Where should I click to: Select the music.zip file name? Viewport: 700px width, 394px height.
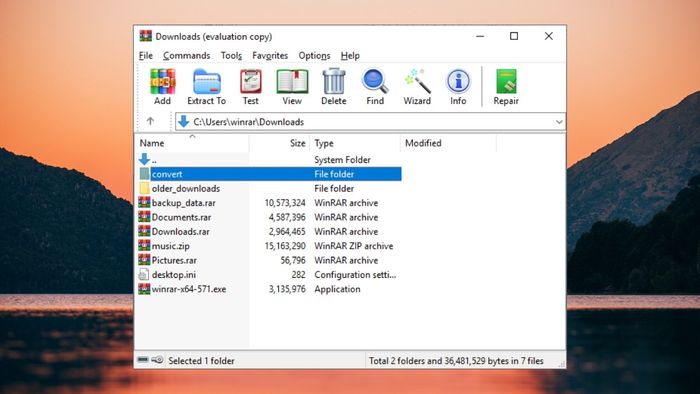[x=171, y=245]
